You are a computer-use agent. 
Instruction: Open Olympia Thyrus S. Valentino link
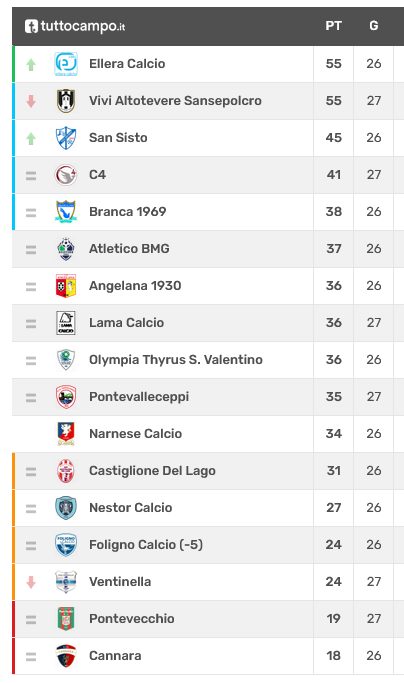tap(176, 360)
